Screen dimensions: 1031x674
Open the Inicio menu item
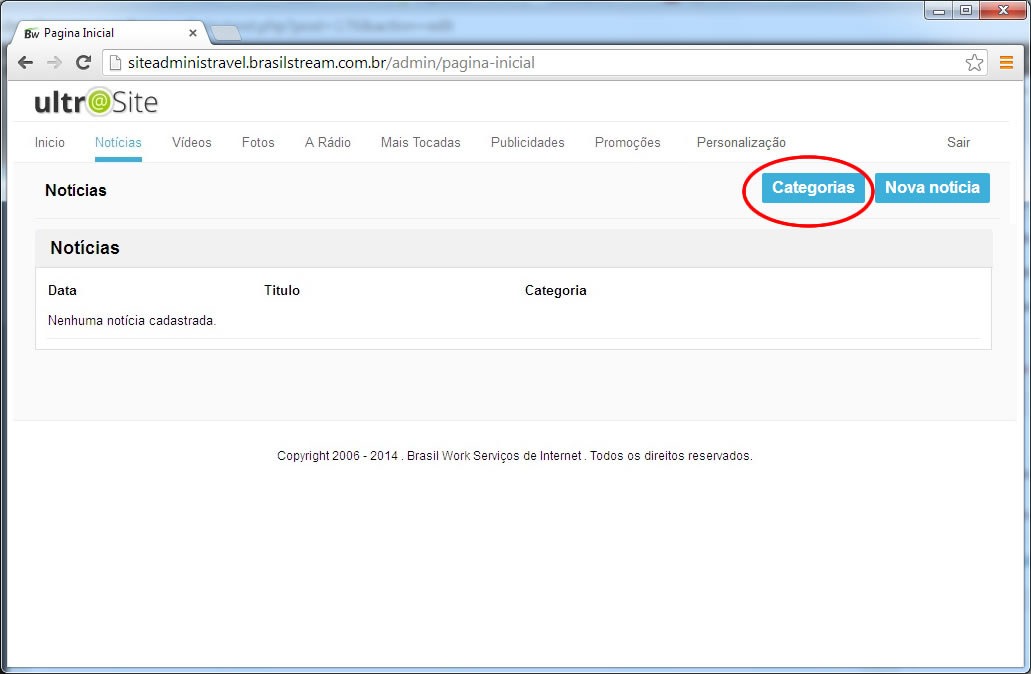click(49, 143)
